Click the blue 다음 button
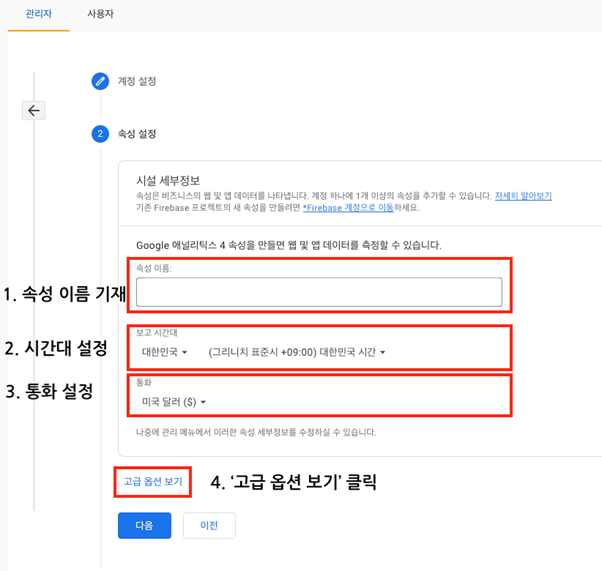602x571 pixels. [x=144, y=525]
